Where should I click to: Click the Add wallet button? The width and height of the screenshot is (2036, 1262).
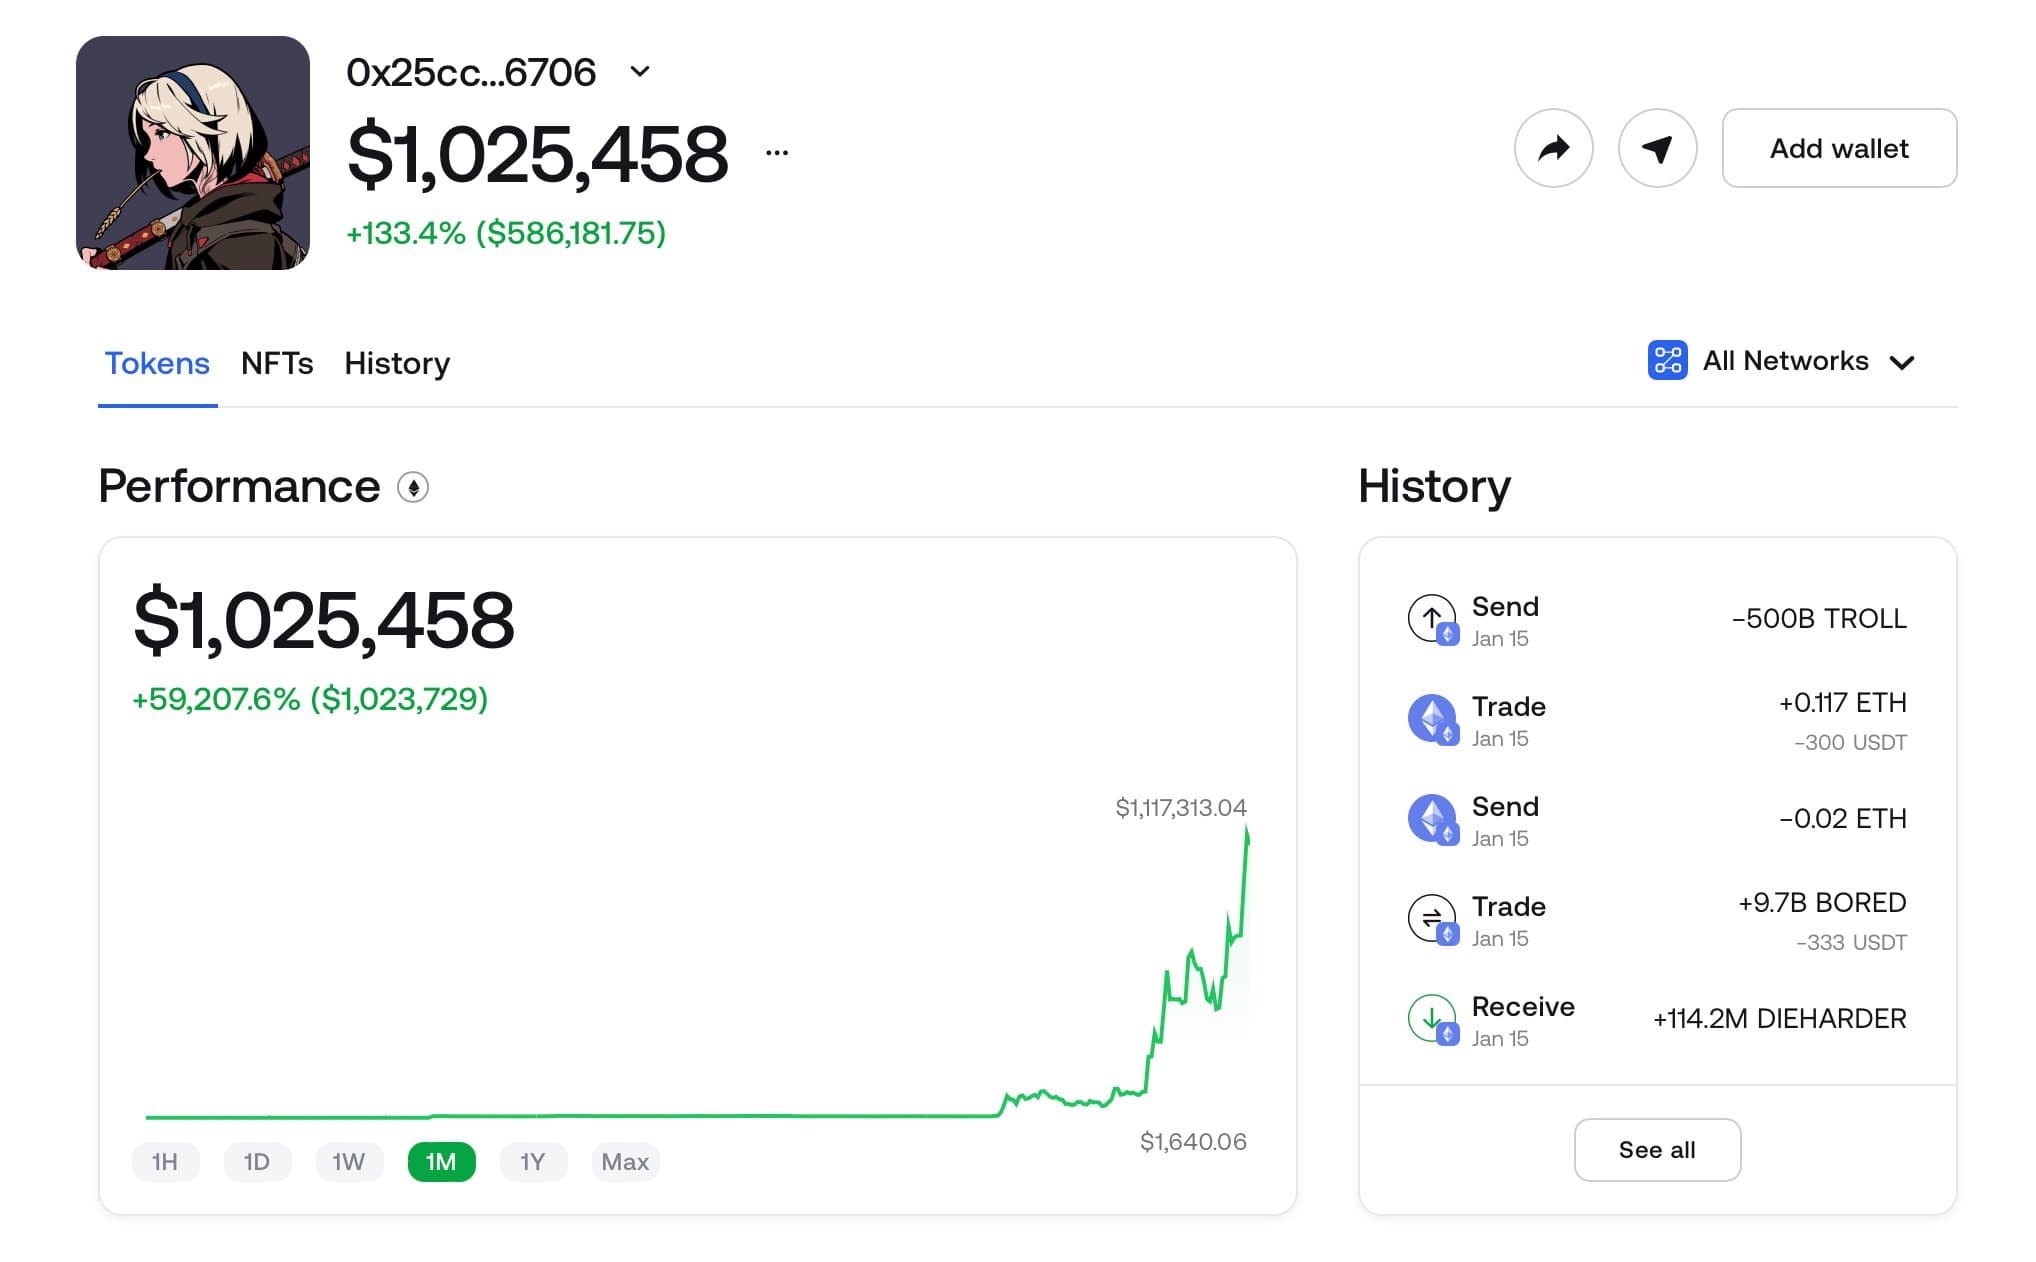[1839, 148]
